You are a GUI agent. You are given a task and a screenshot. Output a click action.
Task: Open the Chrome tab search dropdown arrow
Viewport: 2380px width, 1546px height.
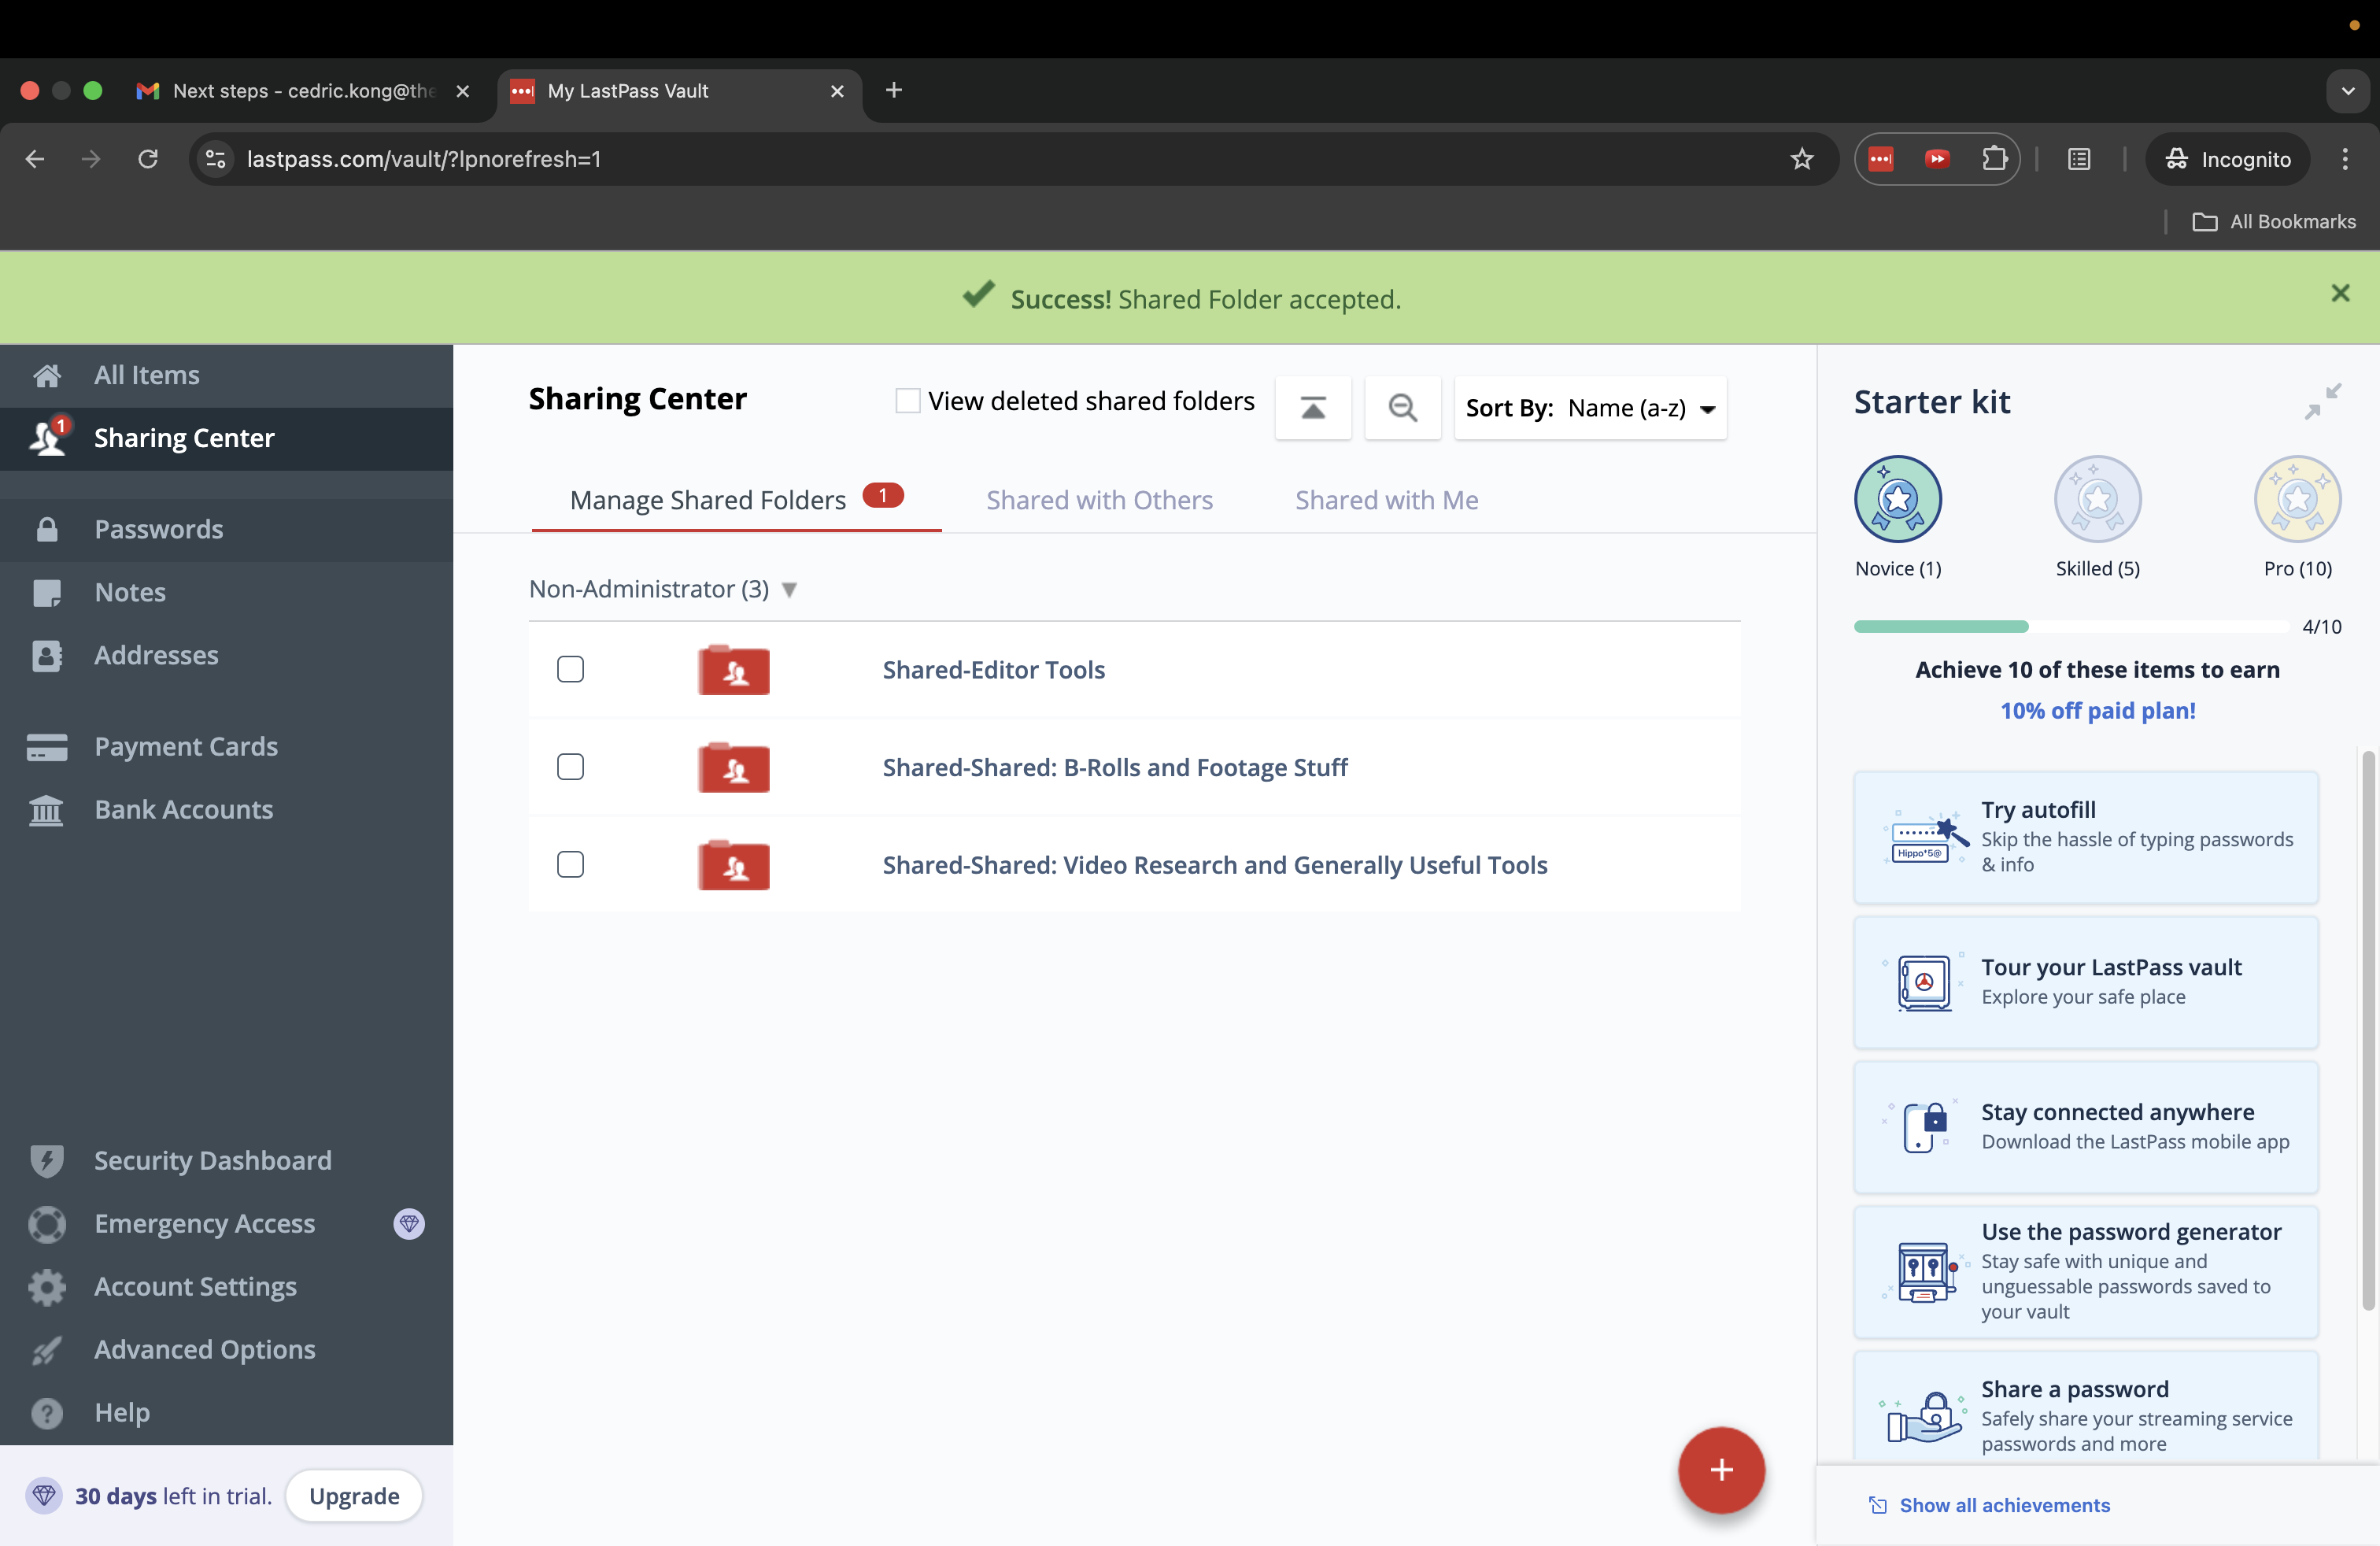(x=2347, y=91)
